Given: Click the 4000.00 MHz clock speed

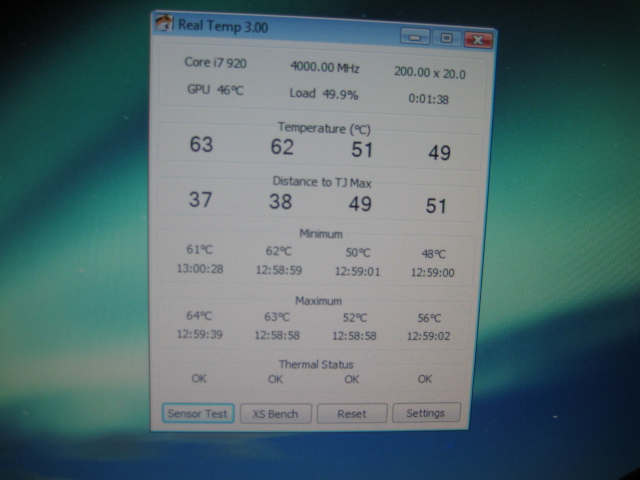Looking at the screenshot, I should [x=324, y=67].
